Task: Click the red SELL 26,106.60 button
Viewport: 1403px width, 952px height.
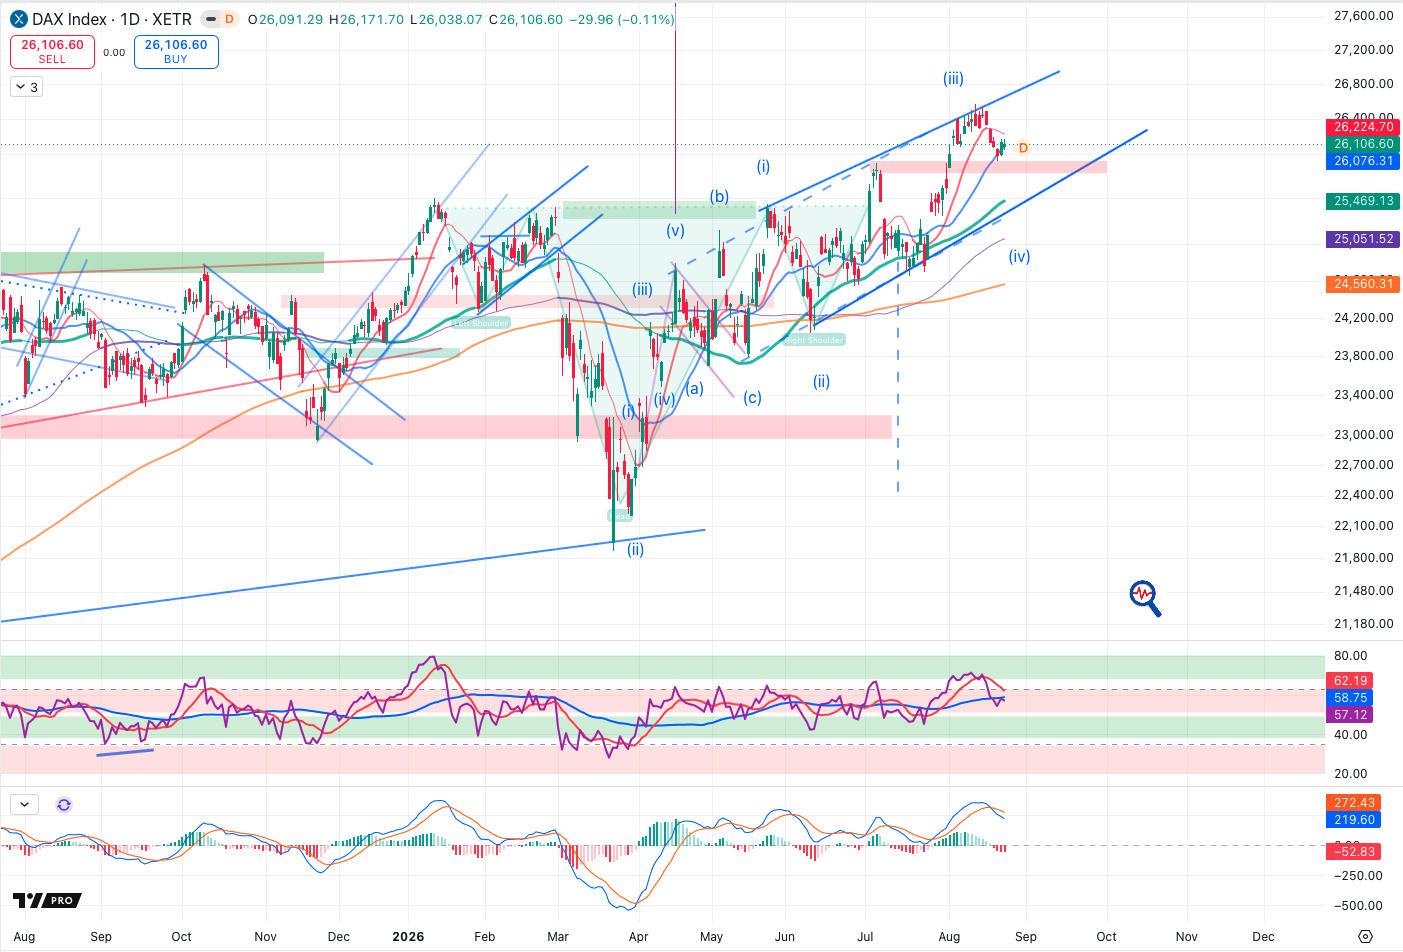Action: coord(52,52)
